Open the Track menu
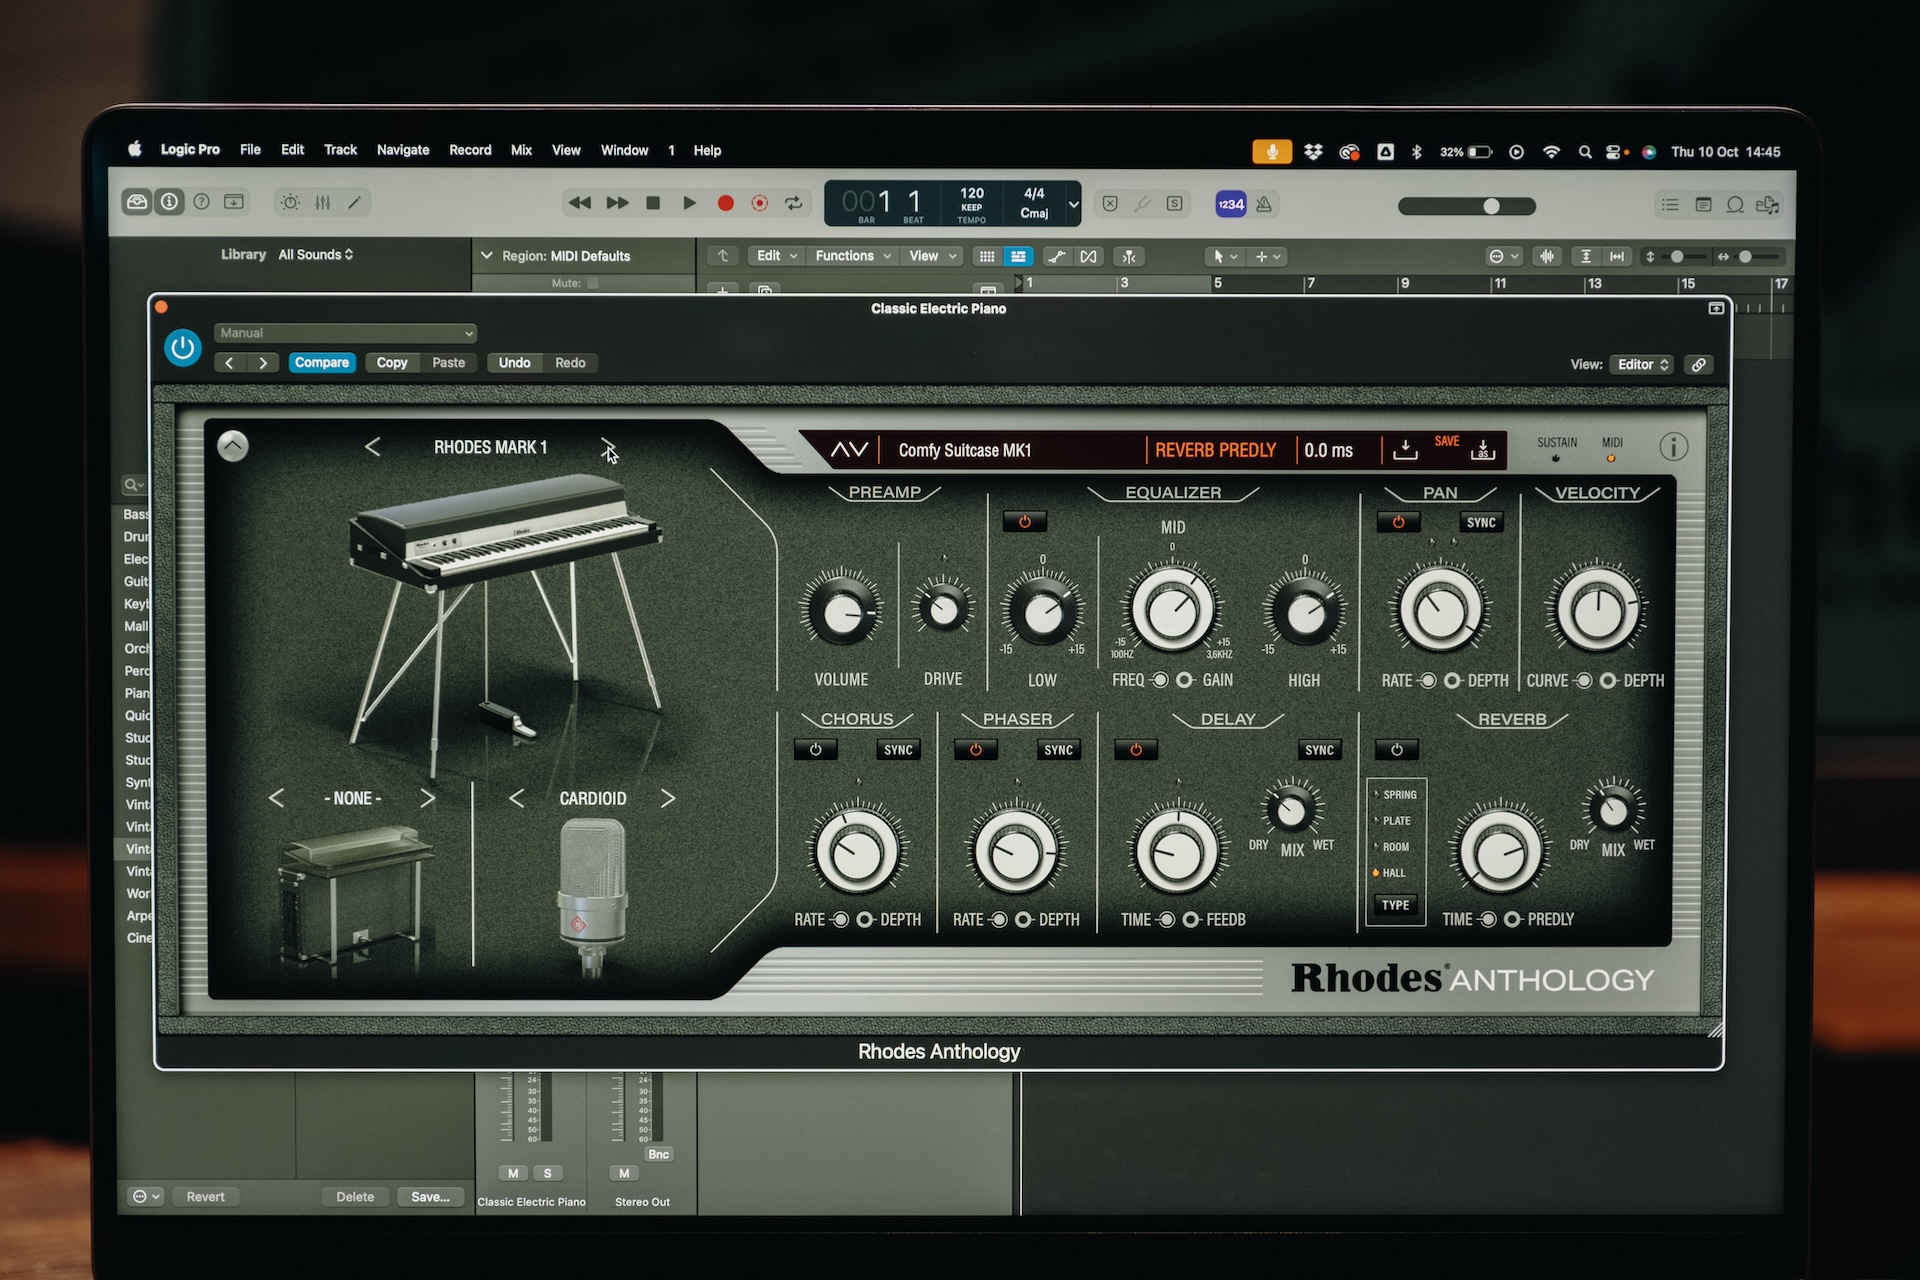Screen dimensions: 1920x1280 [x=340, y=150]
